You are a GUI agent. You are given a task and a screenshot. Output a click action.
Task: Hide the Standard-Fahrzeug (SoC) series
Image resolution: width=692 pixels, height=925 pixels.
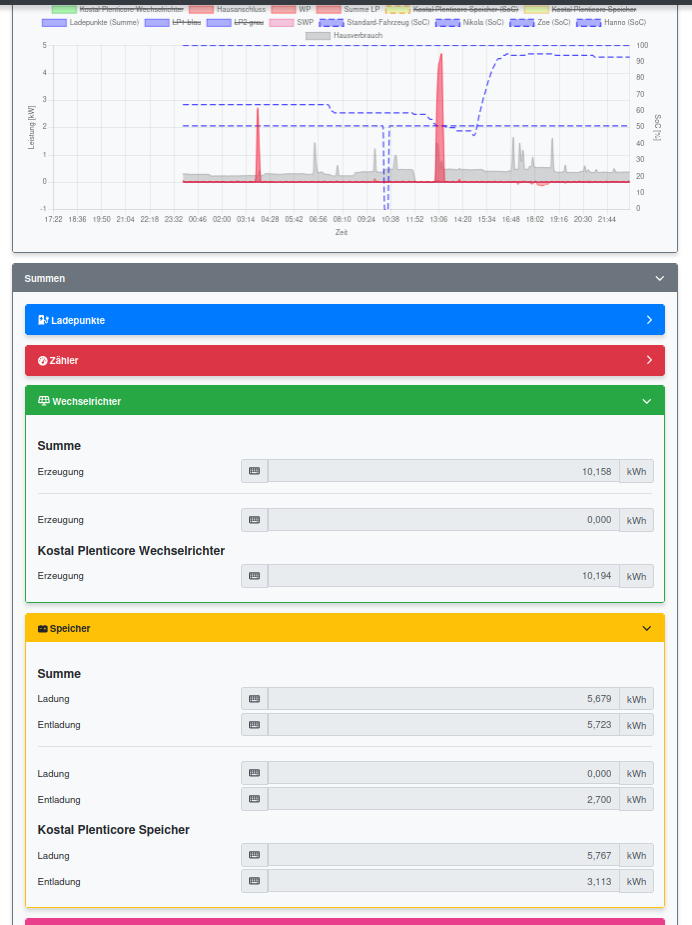tap(374, 22)
